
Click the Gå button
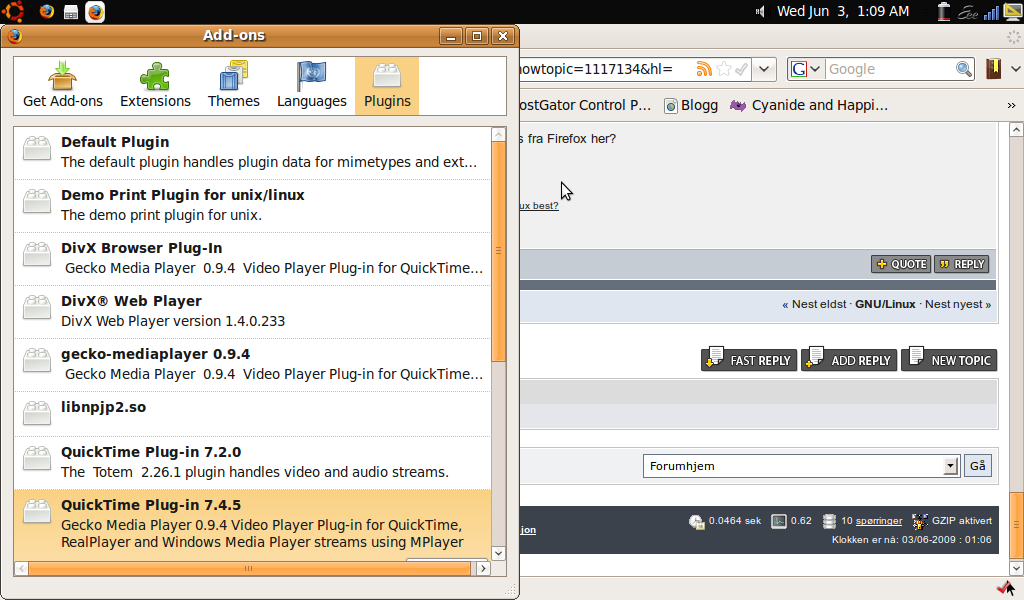pyautogui.click(x=978, y=466)
